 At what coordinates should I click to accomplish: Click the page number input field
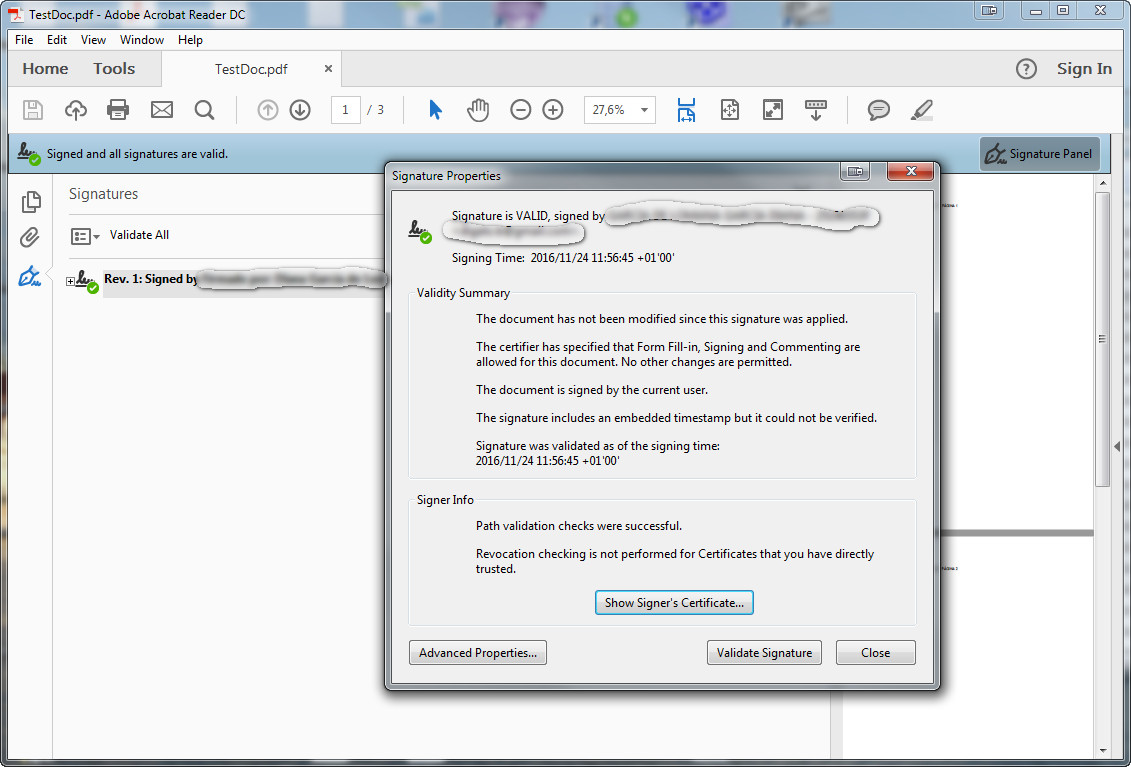click(346, 110)
